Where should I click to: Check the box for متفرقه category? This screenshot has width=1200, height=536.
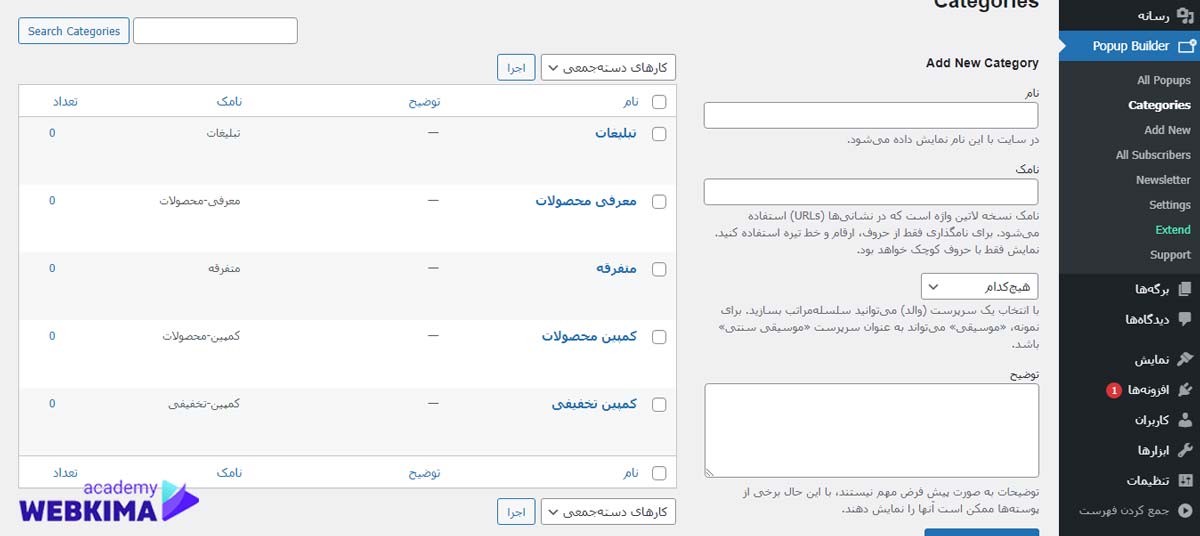point(659,269)
